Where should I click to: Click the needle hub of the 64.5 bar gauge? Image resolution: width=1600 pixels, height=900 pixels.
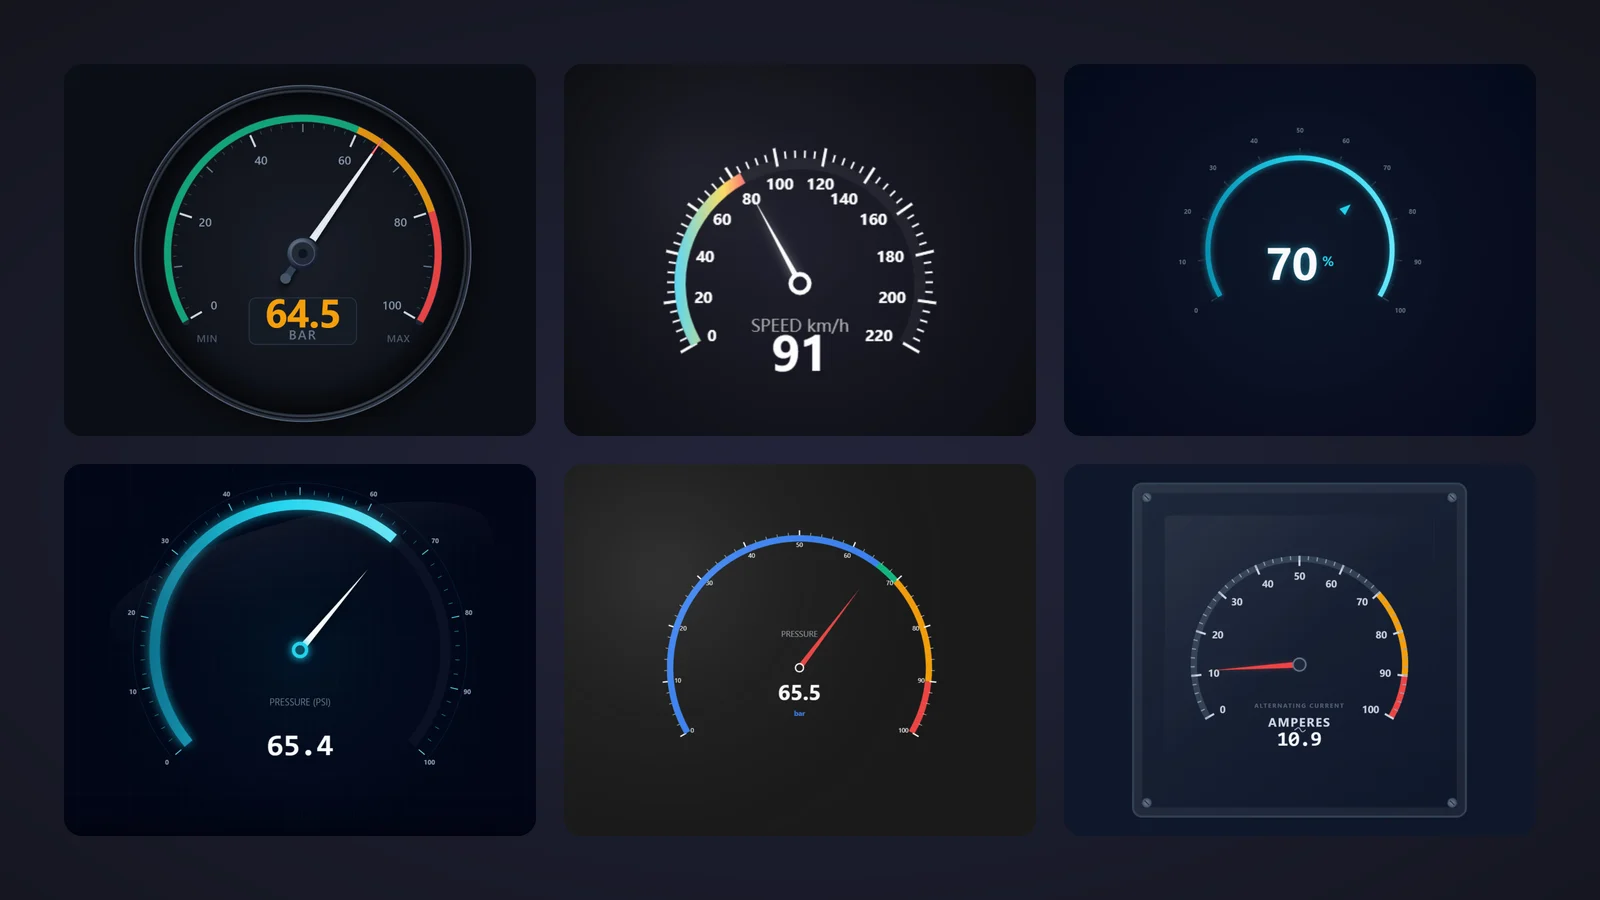point(301,252)
